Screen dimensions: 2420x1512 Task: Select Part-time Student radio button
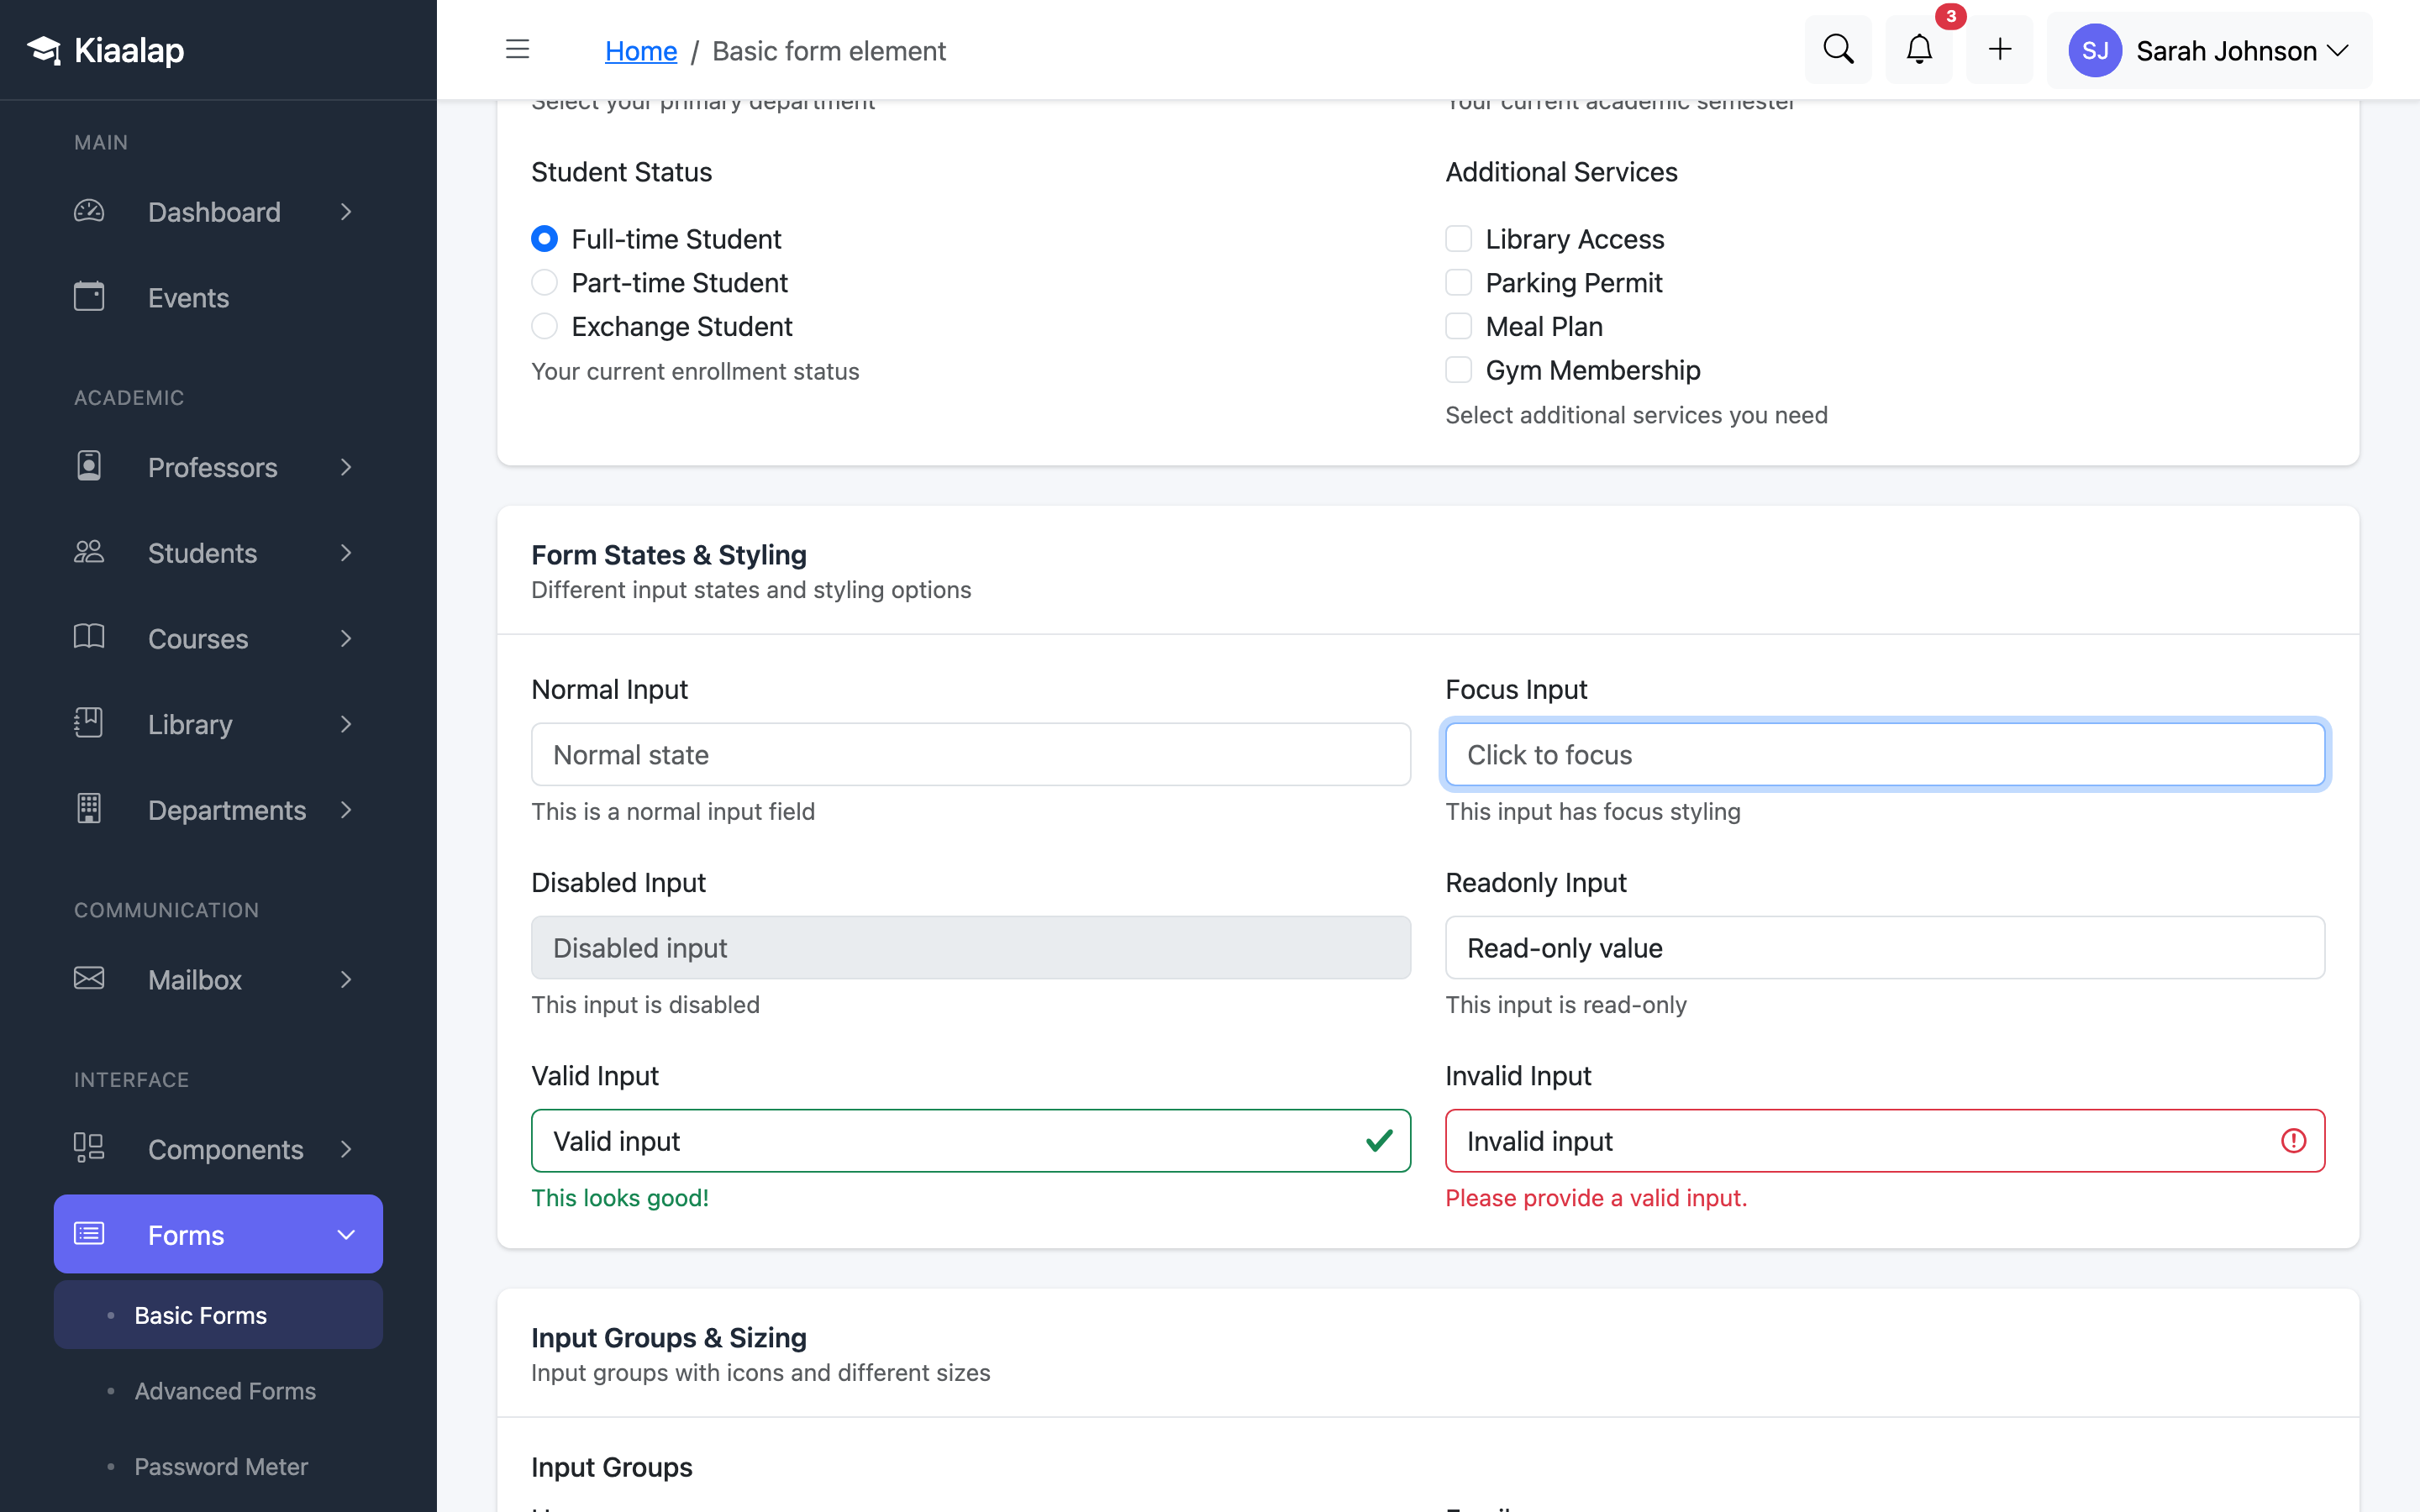(x=544, y=283)
